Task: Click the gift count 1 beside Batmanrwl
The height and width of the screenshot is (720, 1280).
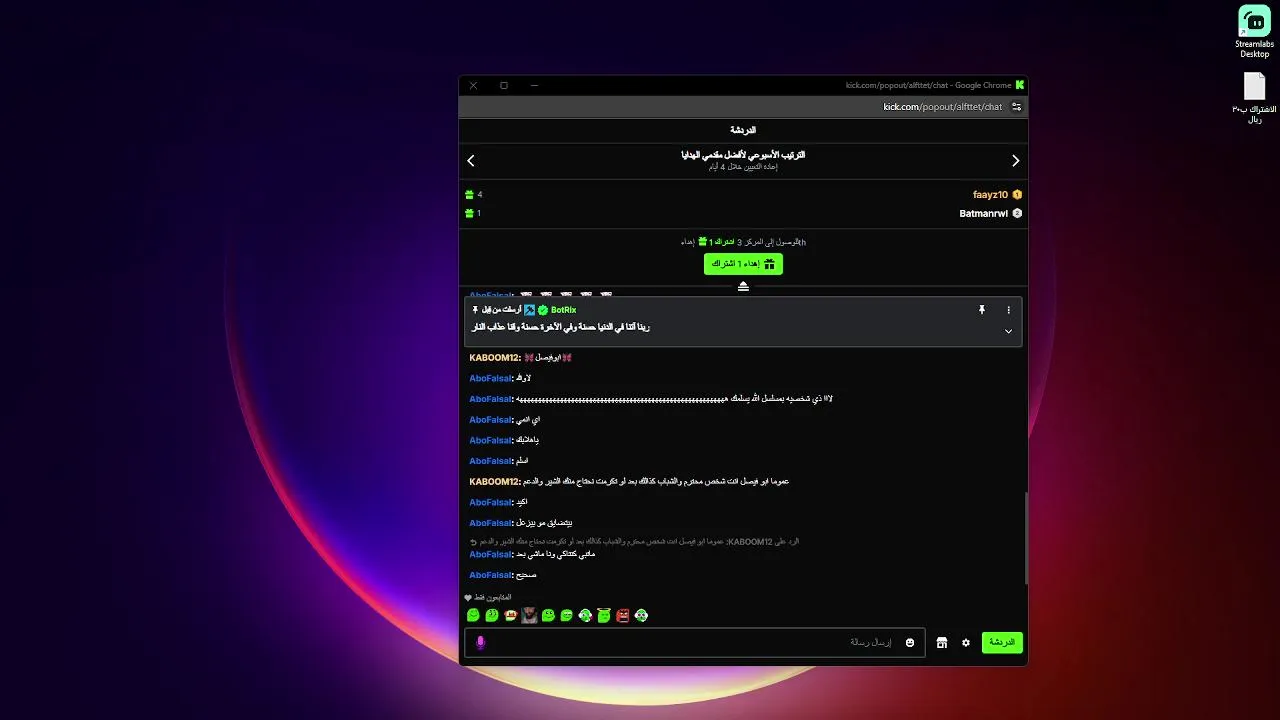Action: tap(479, 213)
